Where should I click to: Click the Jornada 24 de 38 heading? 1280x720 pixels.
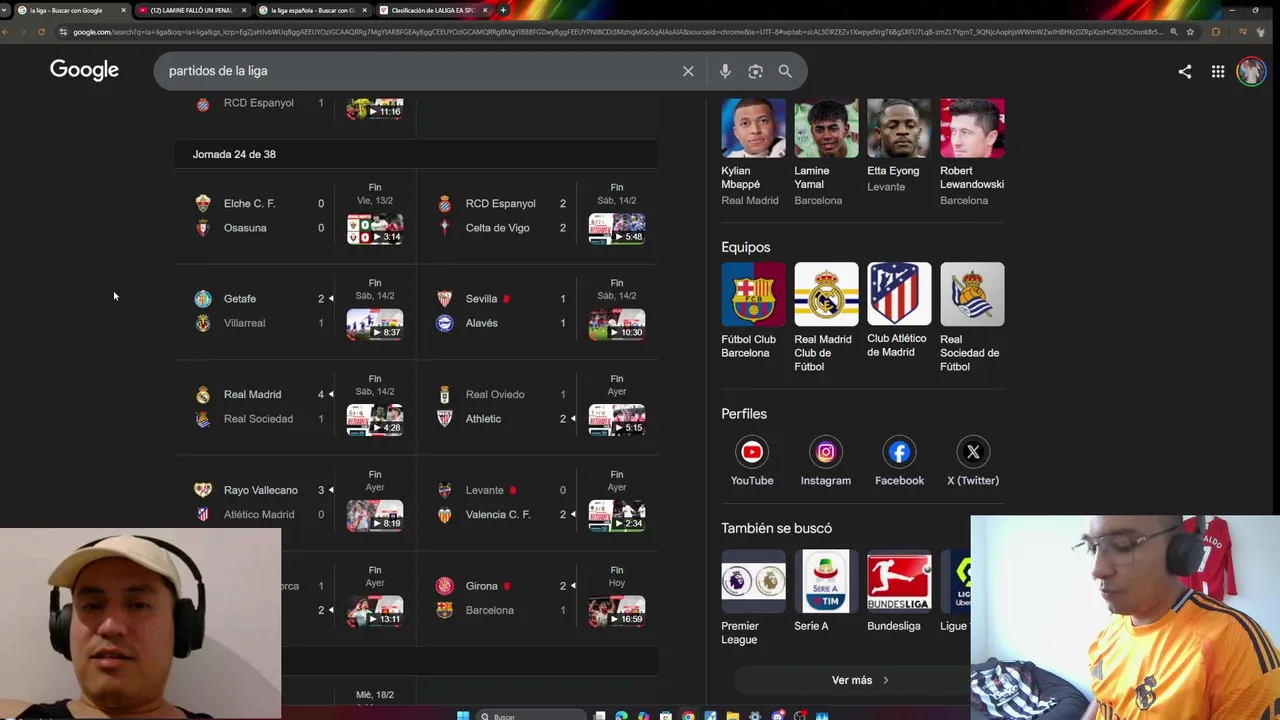(234, 154)
